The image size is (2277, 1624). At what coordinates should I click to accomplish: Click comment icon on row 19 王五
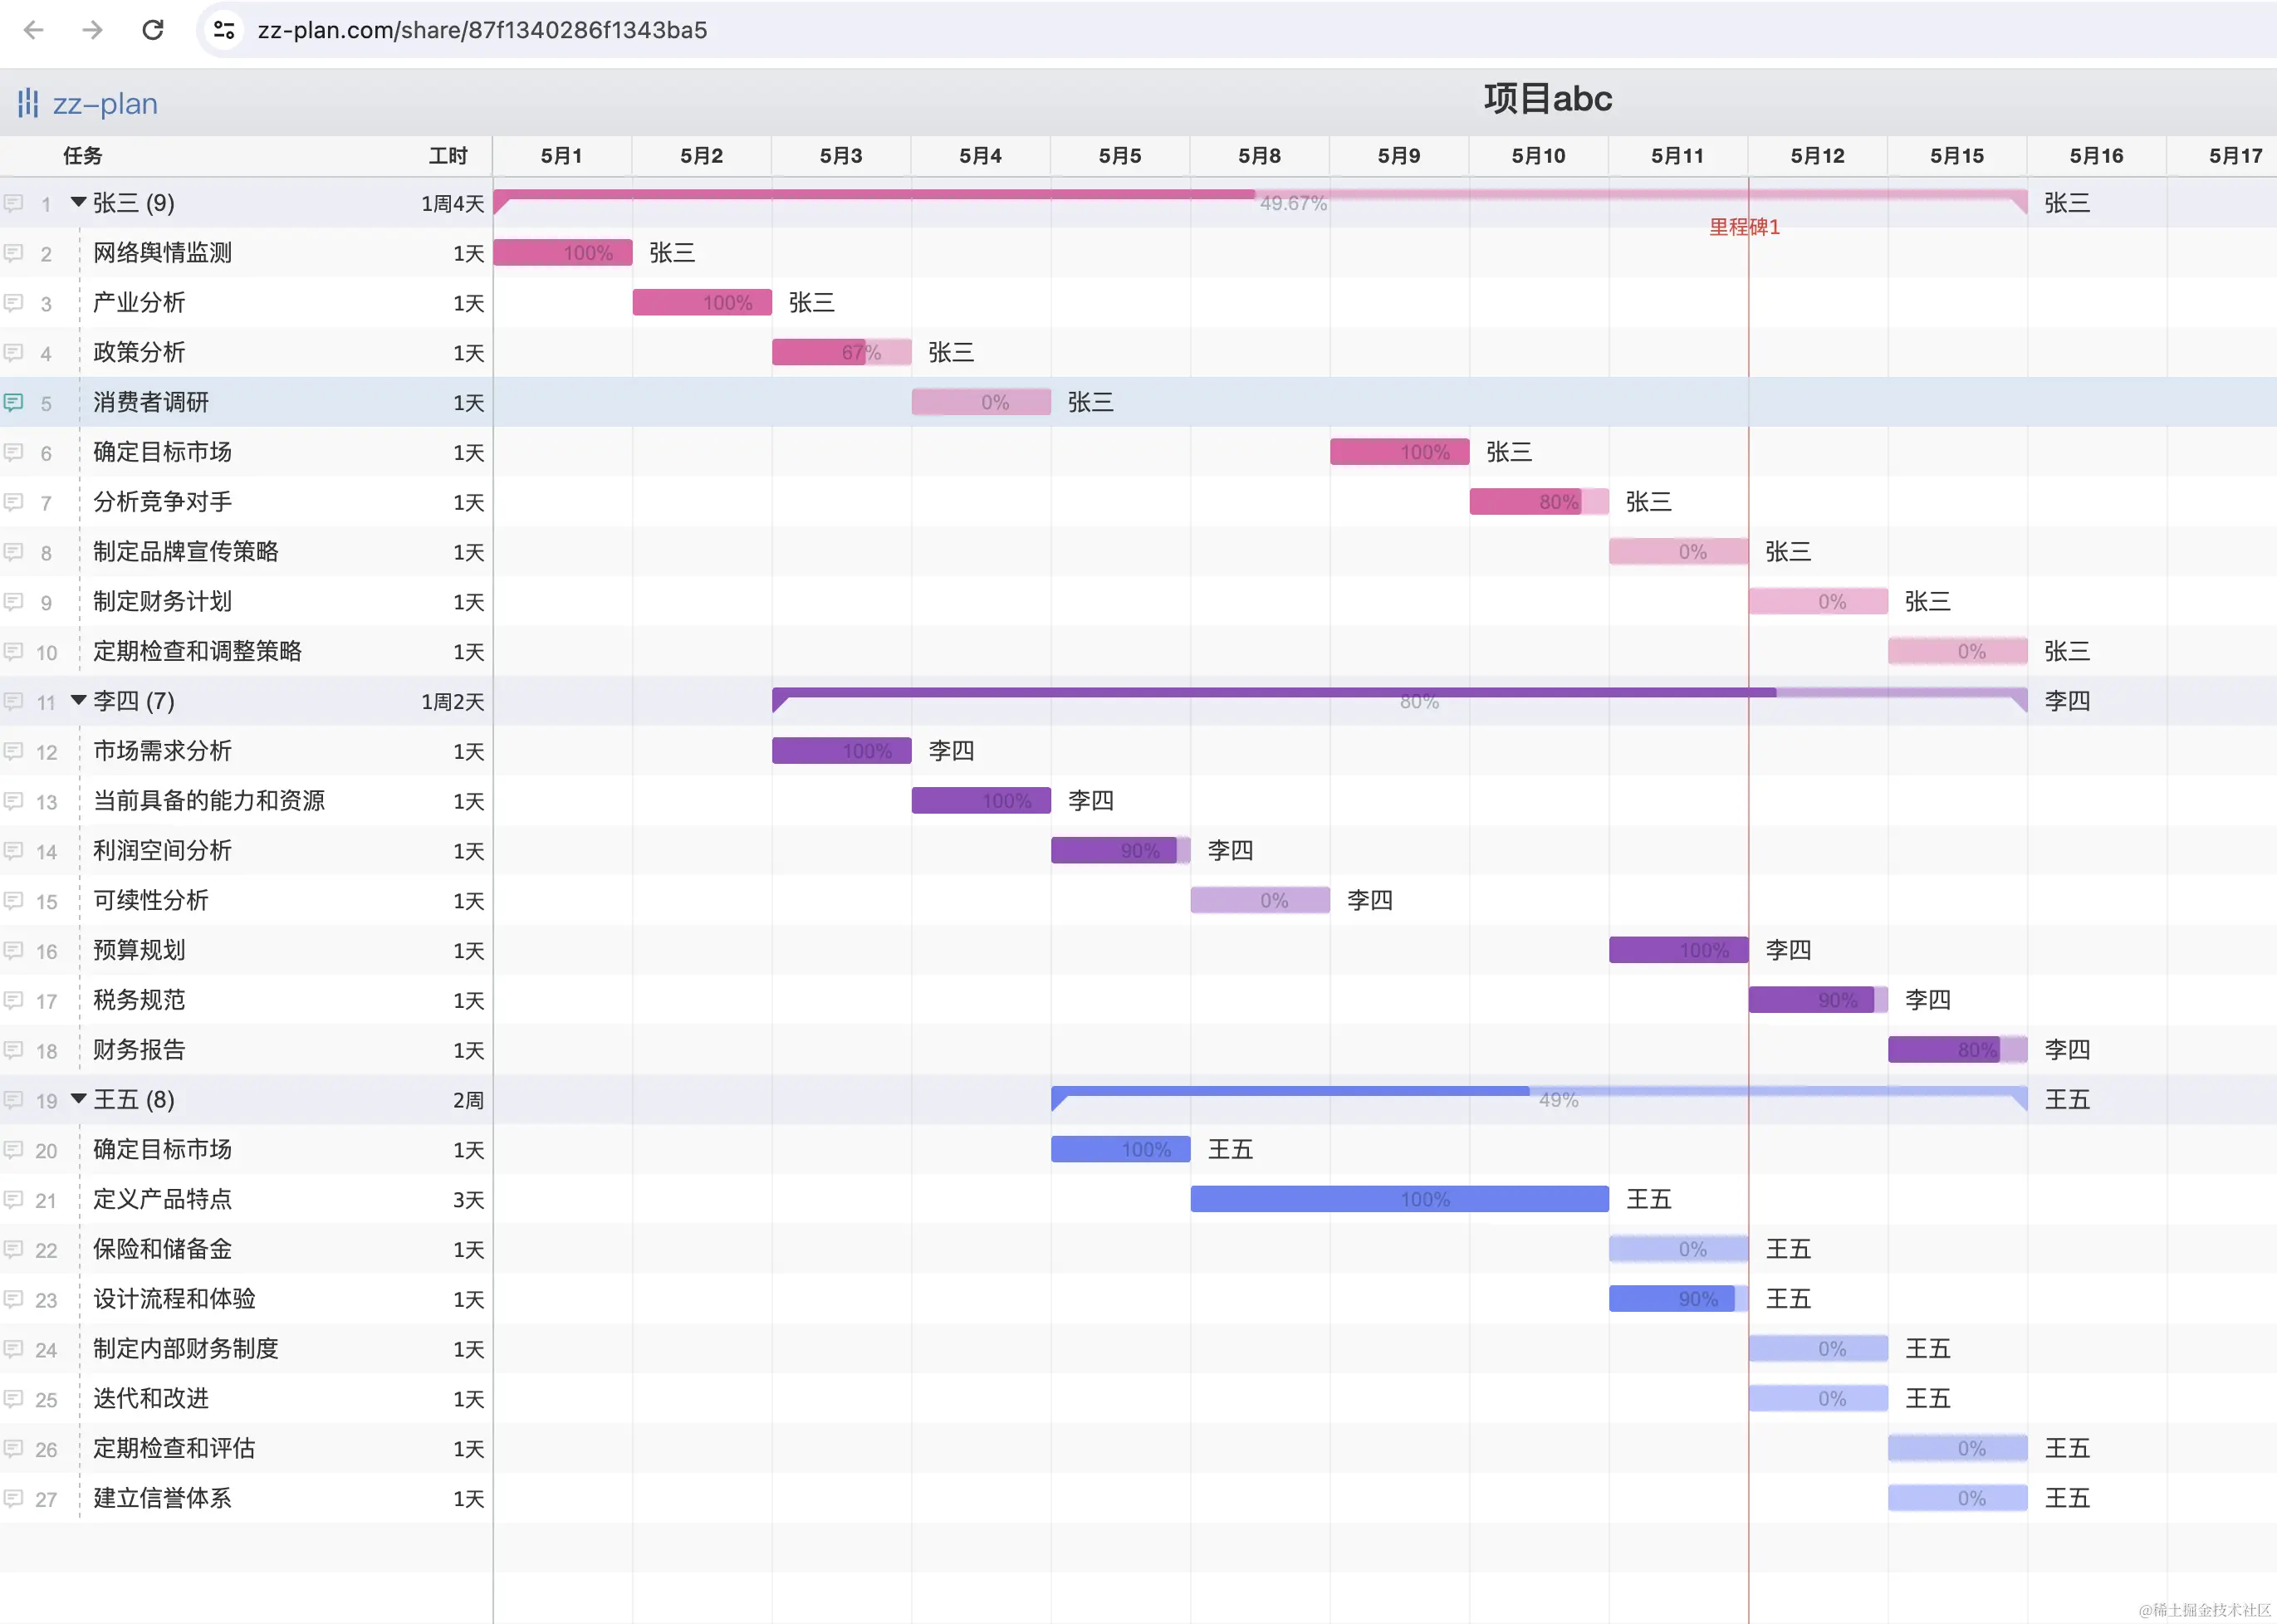point(13,1100)
